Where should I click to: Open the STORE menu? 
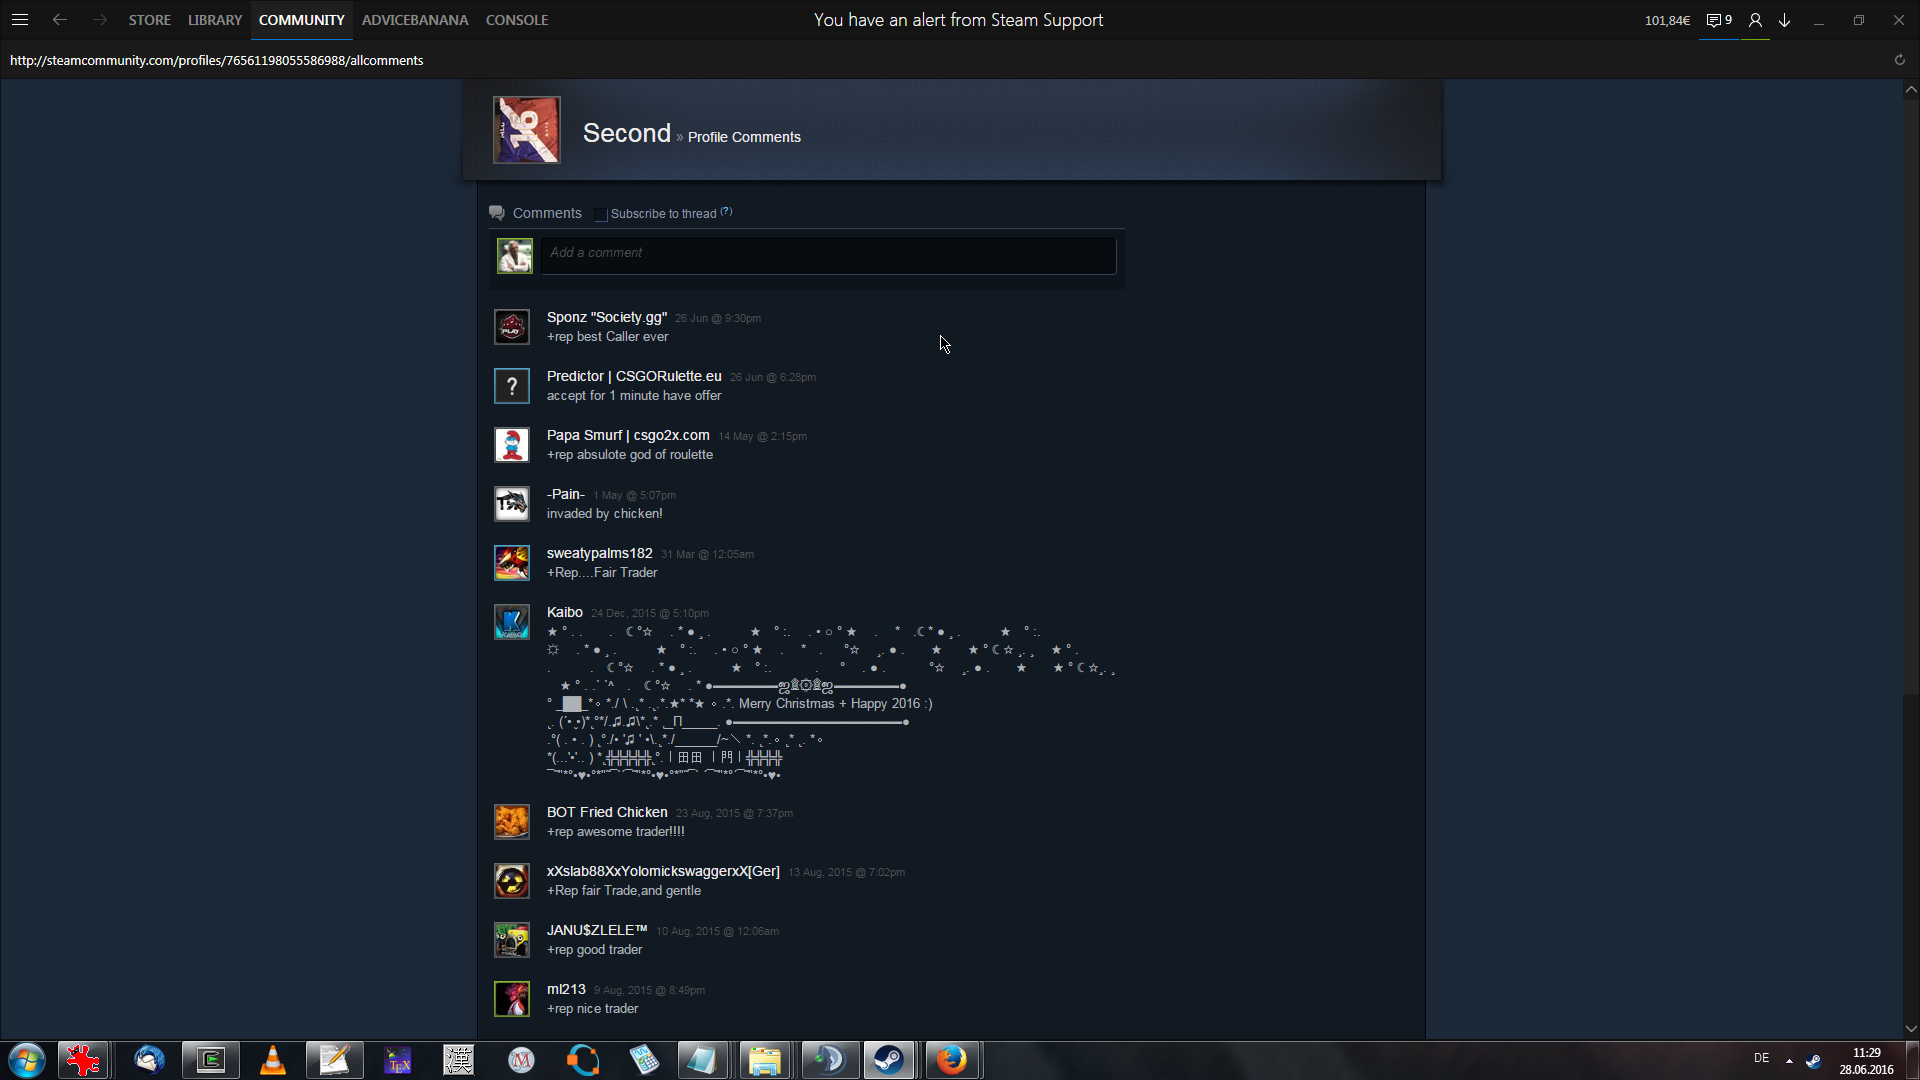149,20
